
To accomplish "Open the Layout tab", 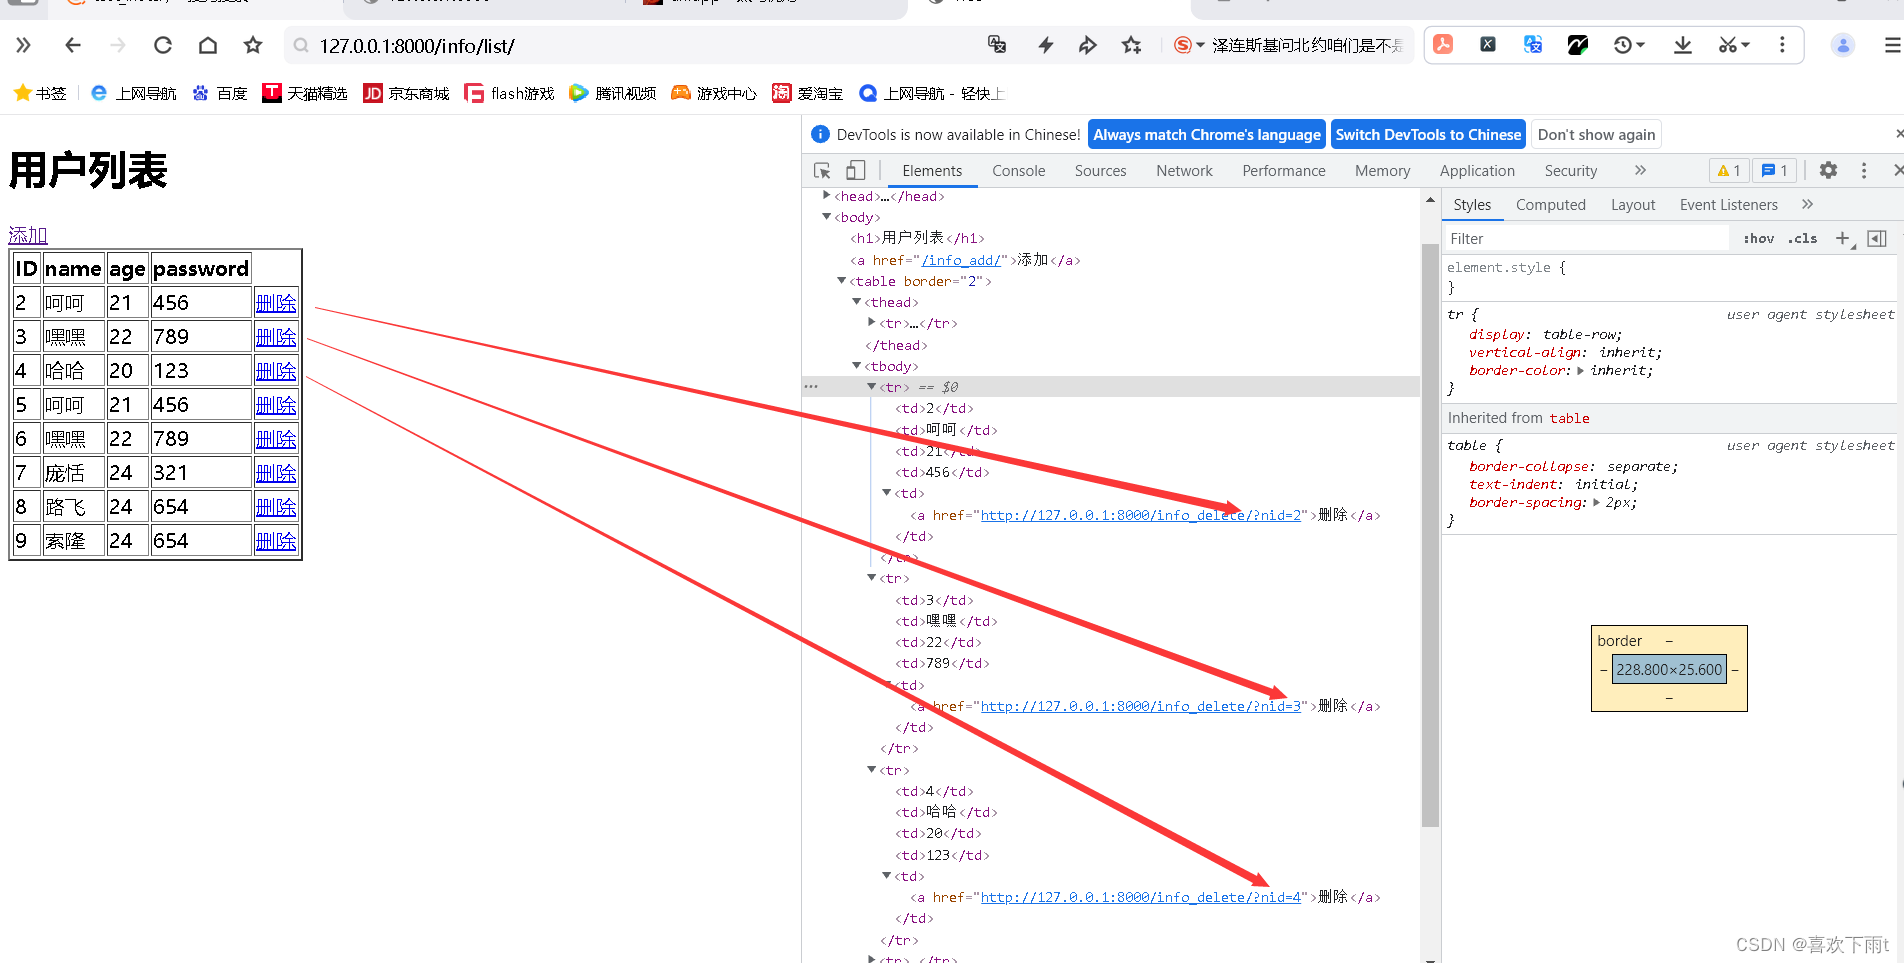I will (x=1633, y=205).
